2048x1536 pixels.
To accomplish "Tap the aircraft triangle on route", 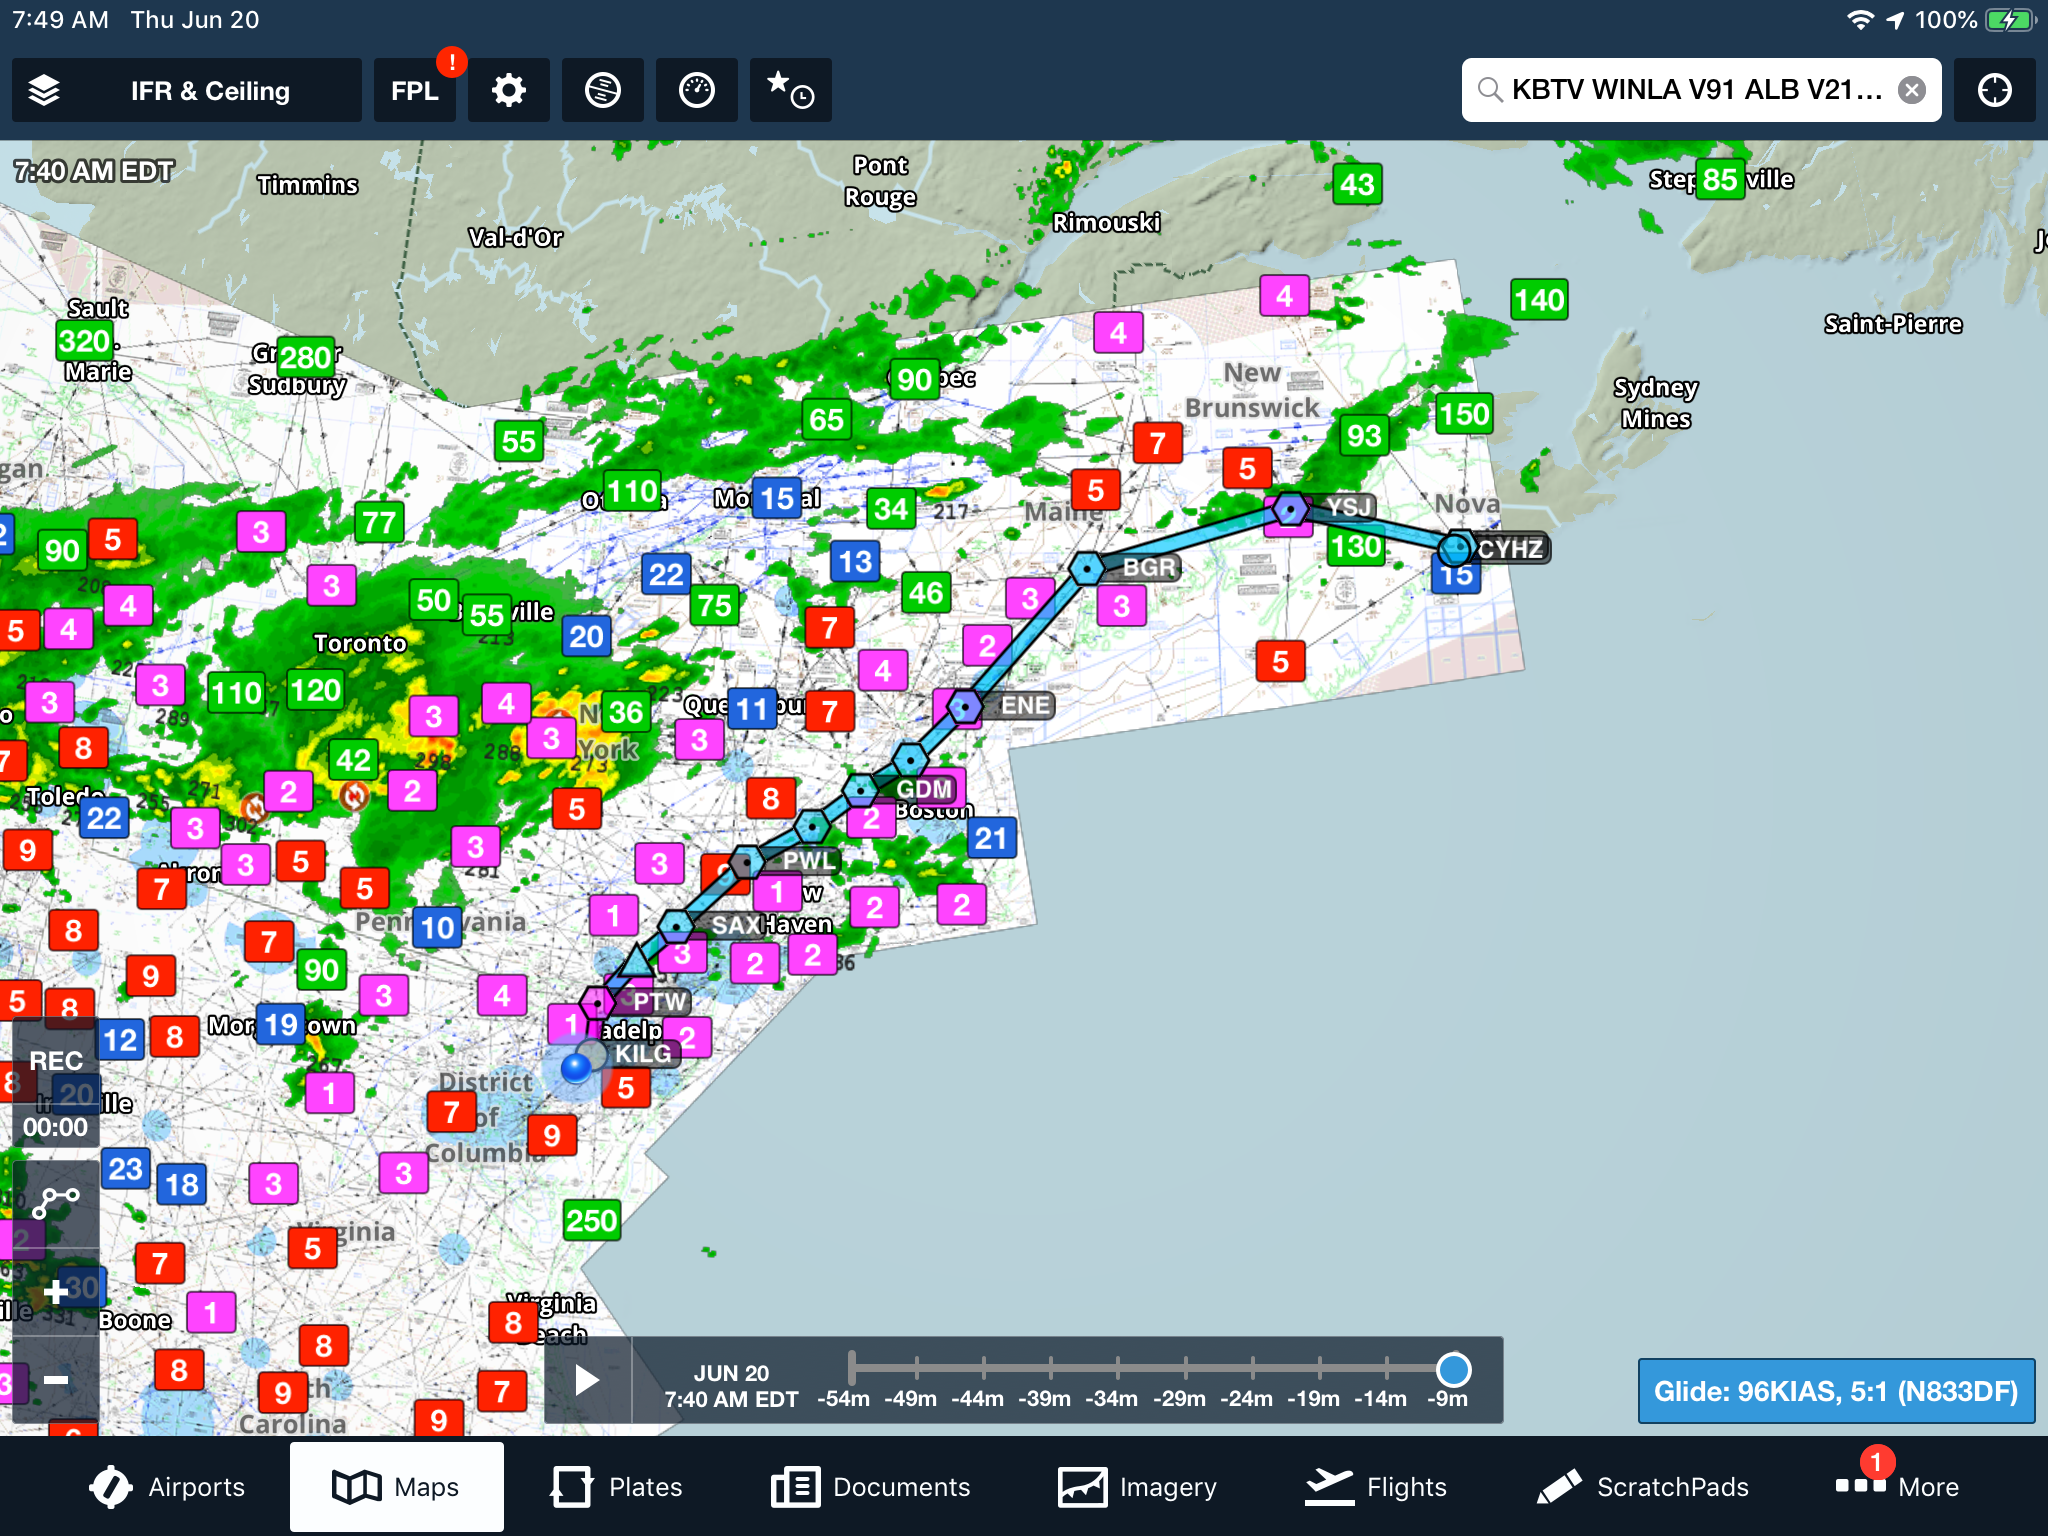I will 636,961.
